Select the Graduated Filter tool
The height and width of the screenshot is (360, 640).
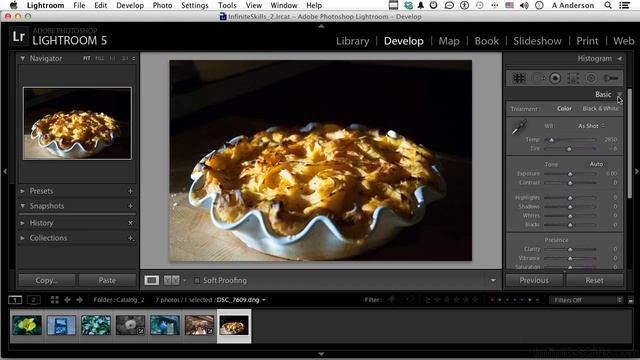tap(573, 78)
